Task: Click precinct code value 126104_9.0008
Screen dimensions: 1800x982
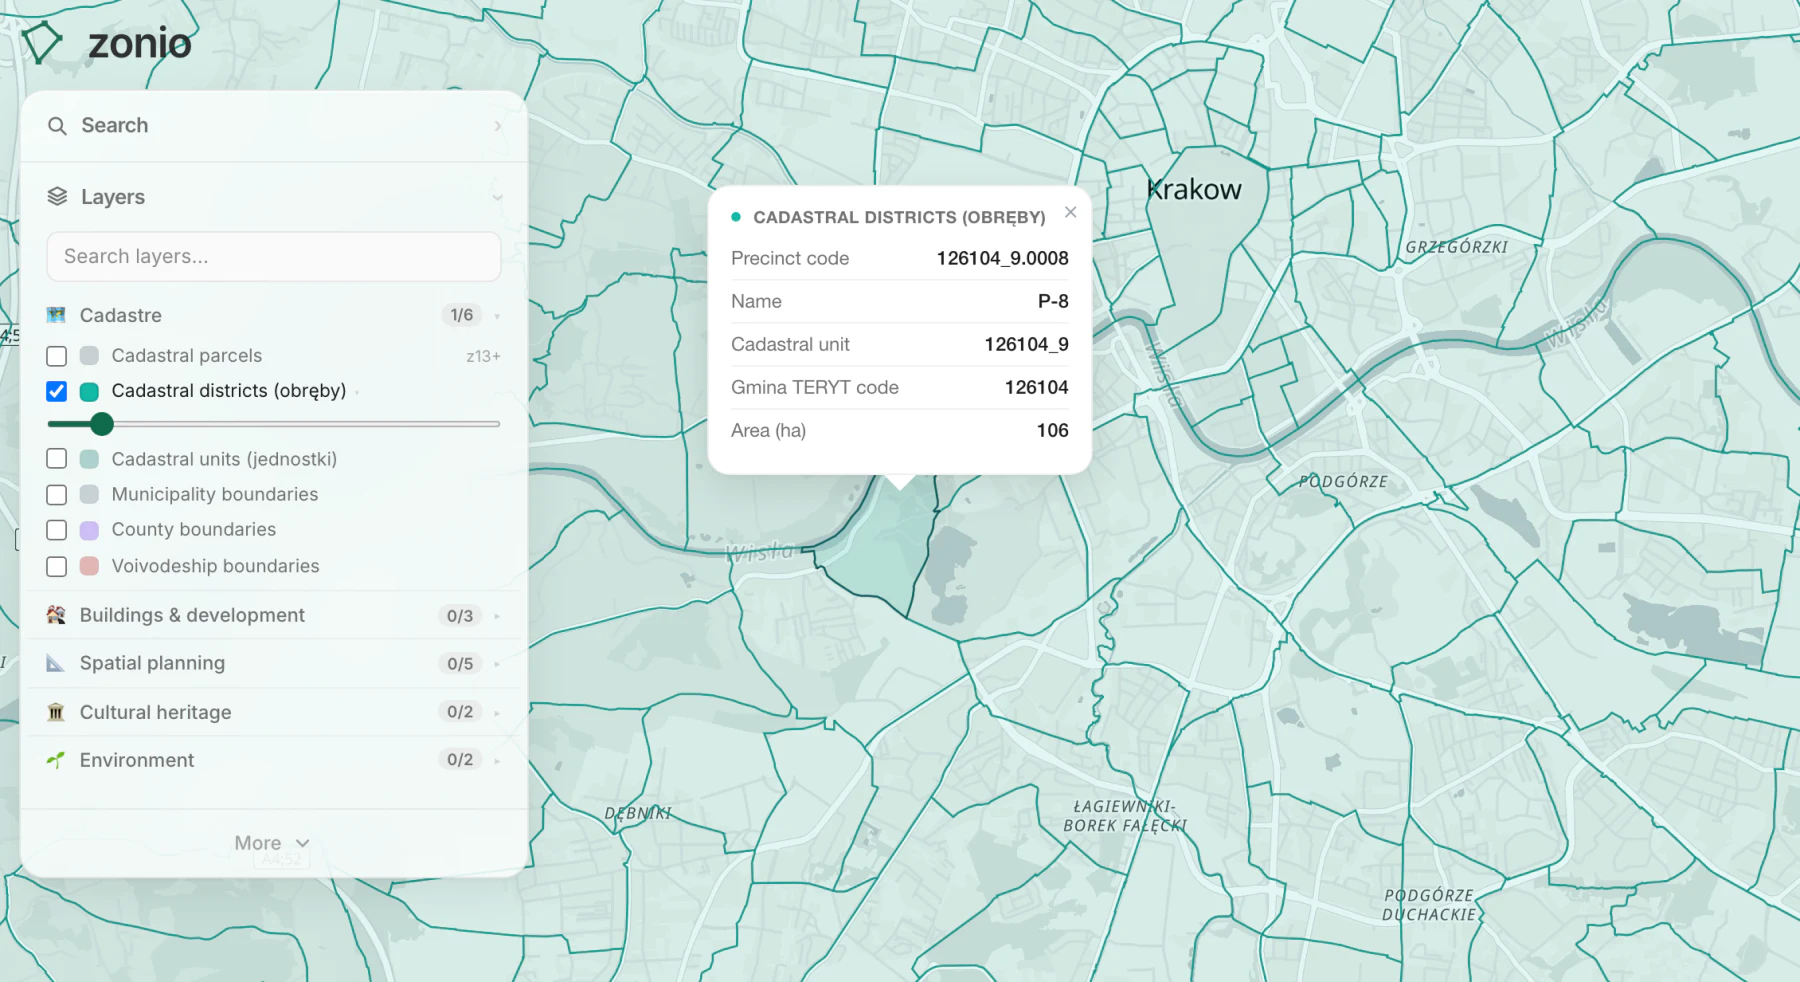Action: [x=1002, y=258]
